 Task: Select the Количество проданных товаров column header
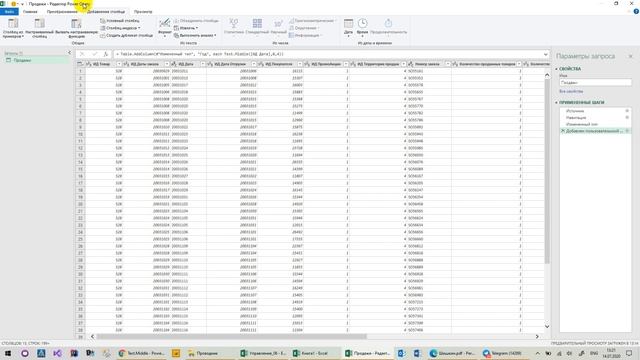(487, 64)
